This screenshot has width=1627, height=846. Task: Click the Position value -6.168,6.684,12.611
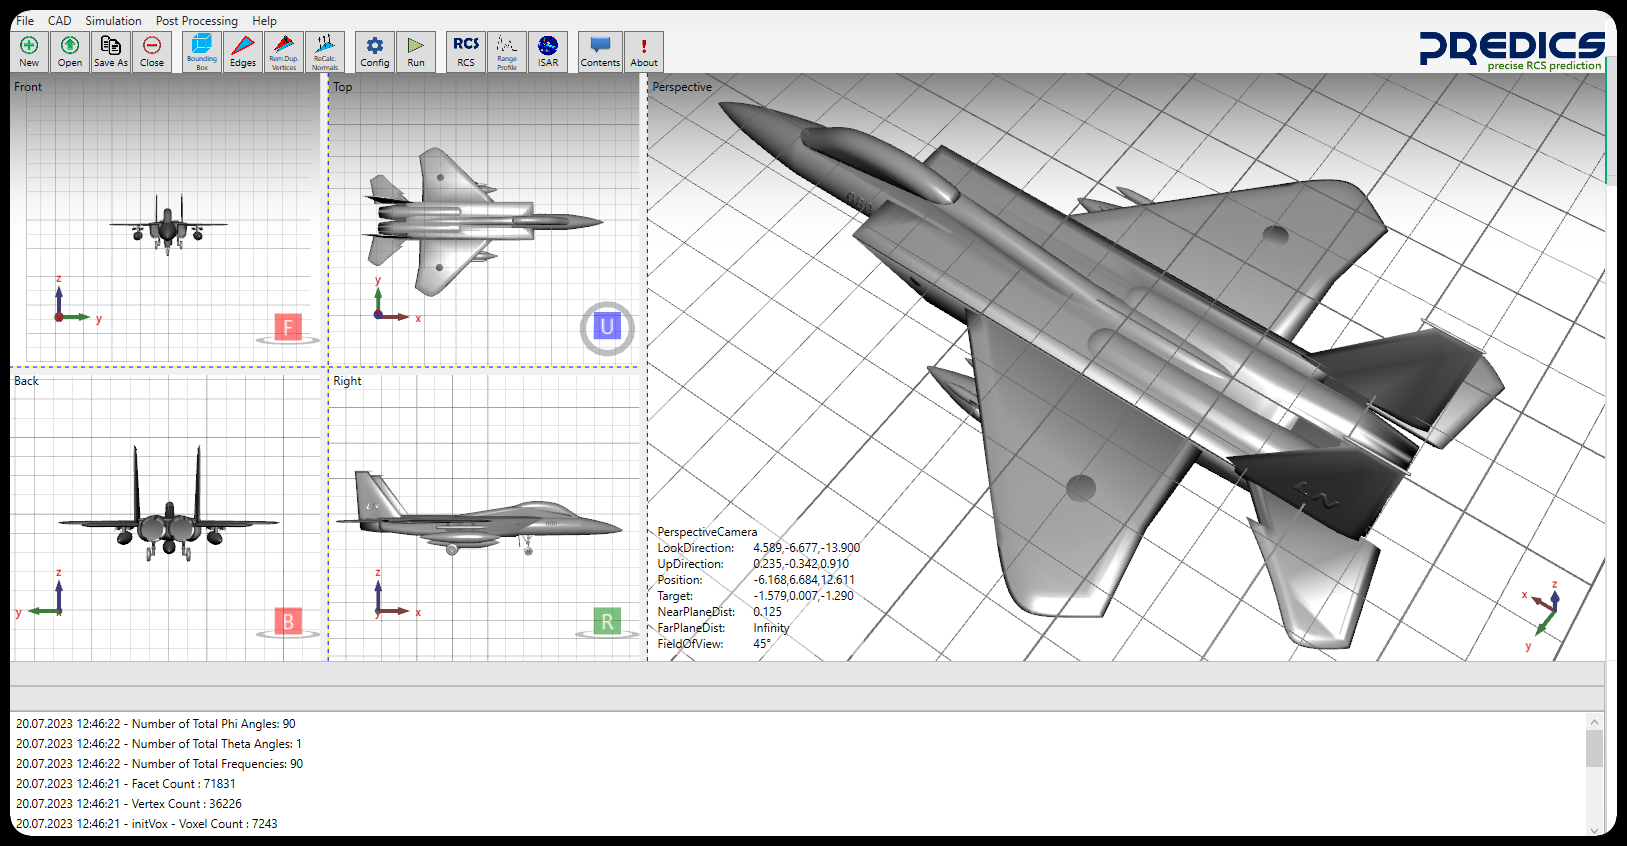(804, 580)
